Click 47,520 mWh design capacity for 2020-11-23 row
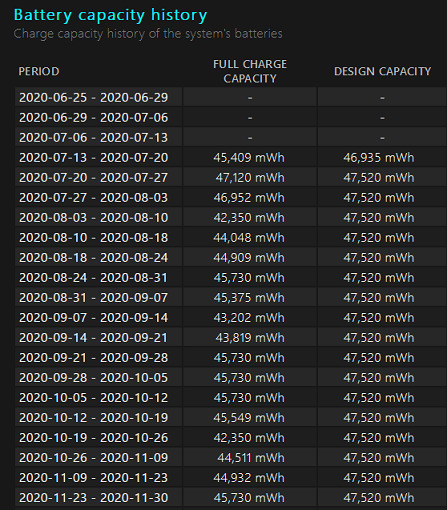 coord(379,498)
